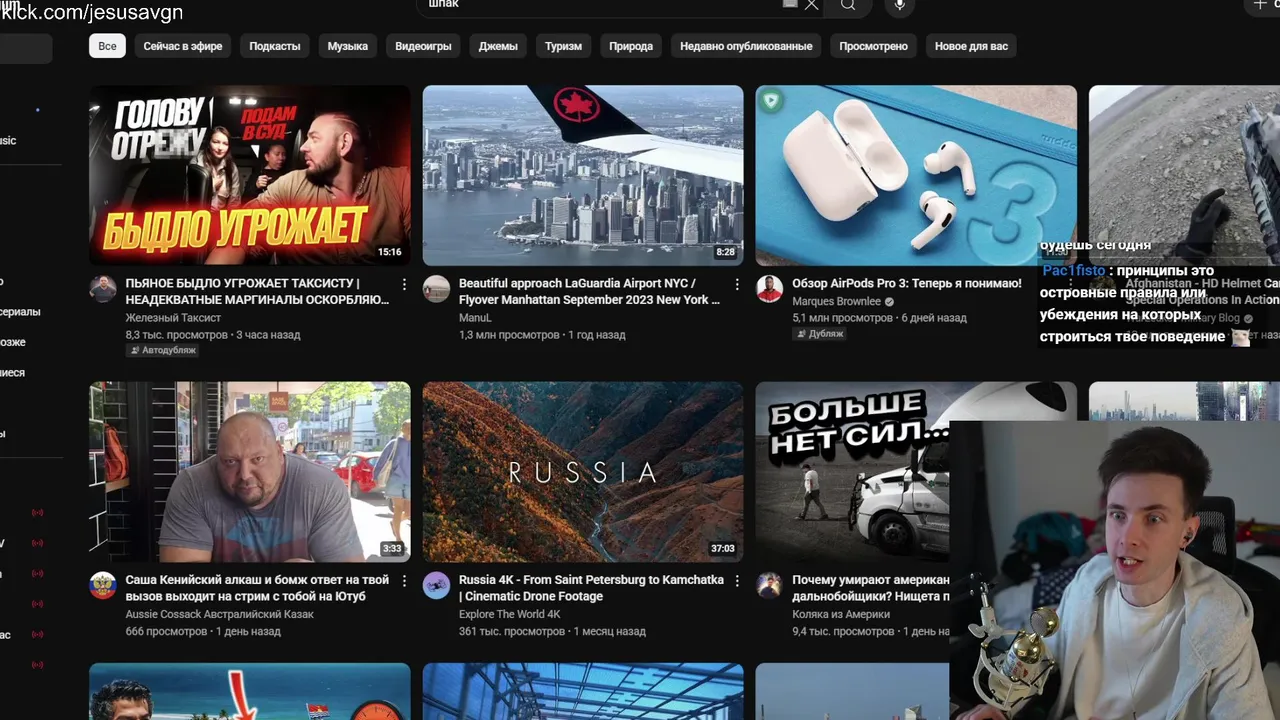Click the create plus button
This screenshot has width=1280, height=720.
coord(1260,5)
